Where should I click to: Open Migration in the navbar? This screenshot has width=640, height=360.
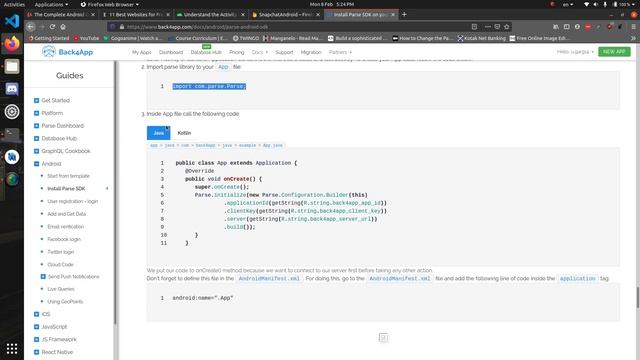pos(311,52)
